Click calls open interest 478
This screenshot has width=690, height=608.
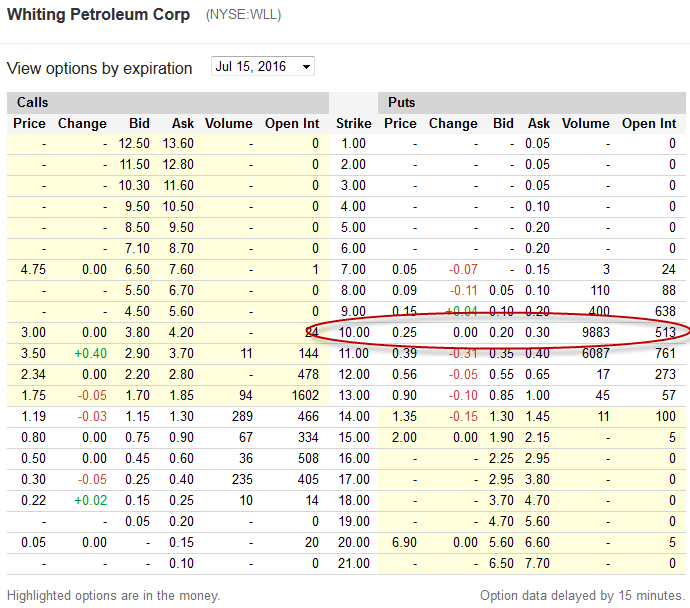pos(308,374)
